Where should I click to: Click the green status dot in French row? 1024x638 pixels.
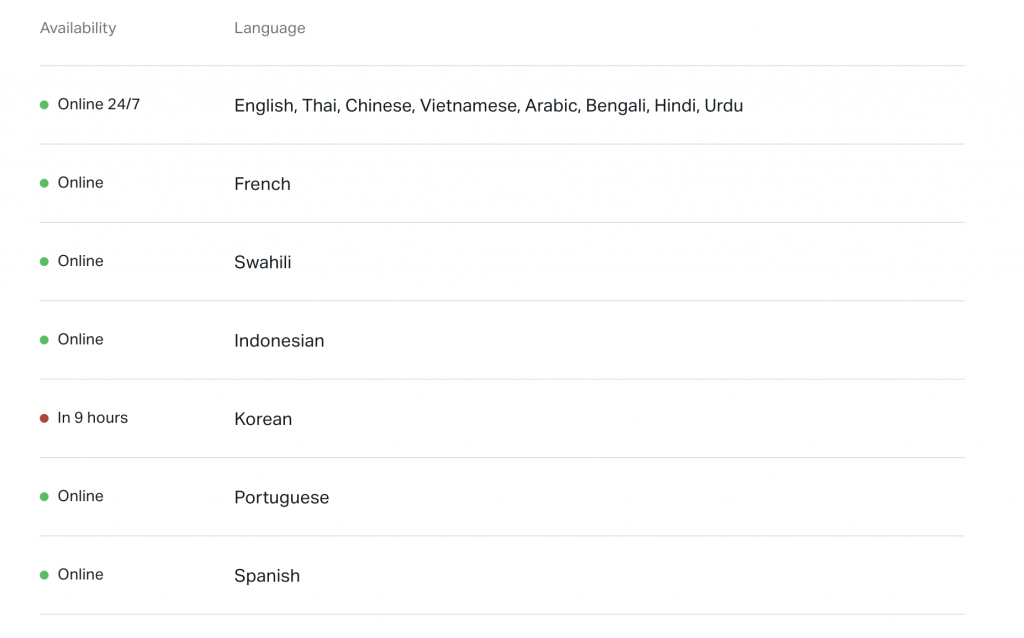point(44,183)
